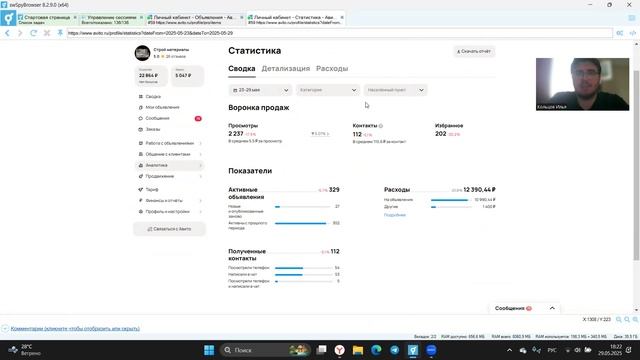Open the 23-29 мая date range dropdown
640x360 pixels.
pos(260,90)
